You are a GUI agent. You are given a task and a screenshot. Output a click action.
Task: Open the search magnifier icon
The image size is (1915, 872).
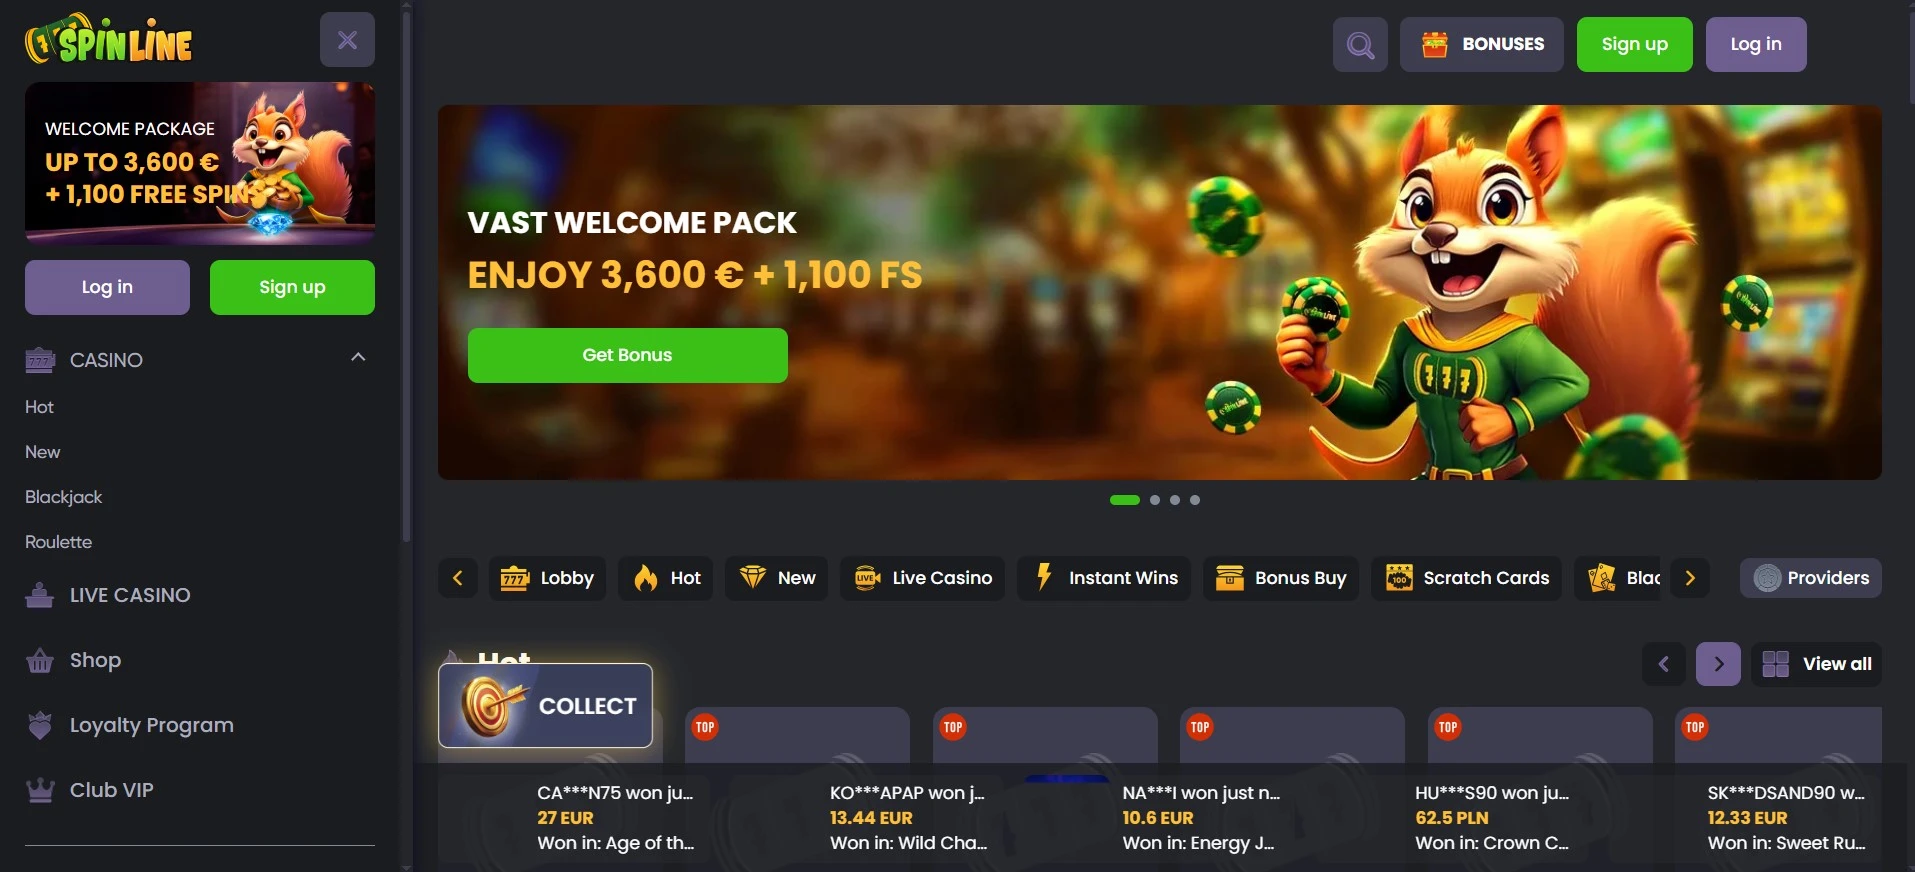click(1360, 44)
